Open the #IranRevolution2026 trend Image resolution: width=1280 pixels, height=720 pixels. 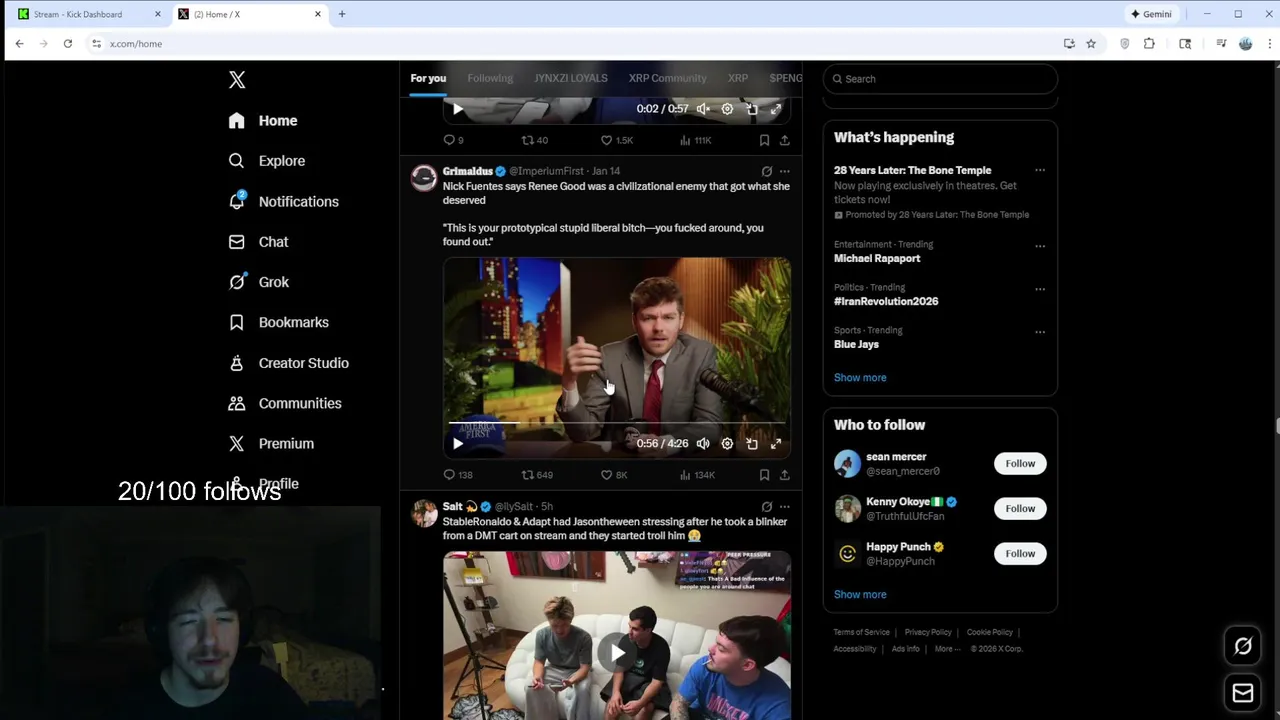pos(886,301)
